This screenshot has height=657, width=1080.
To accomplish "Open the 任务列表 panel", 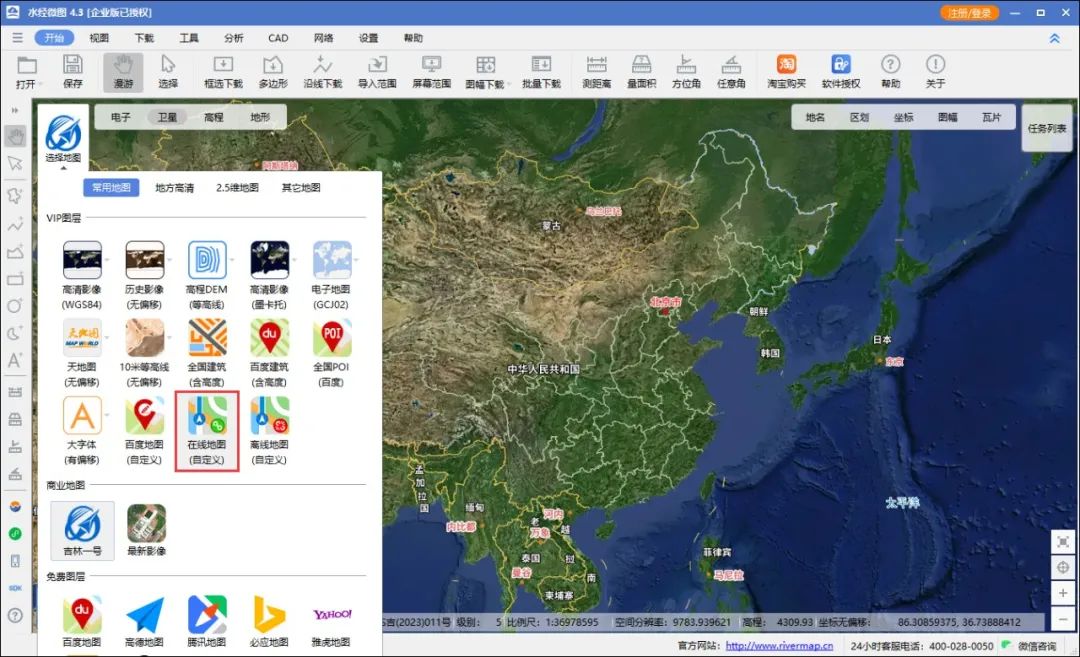I will [1047, 128].
